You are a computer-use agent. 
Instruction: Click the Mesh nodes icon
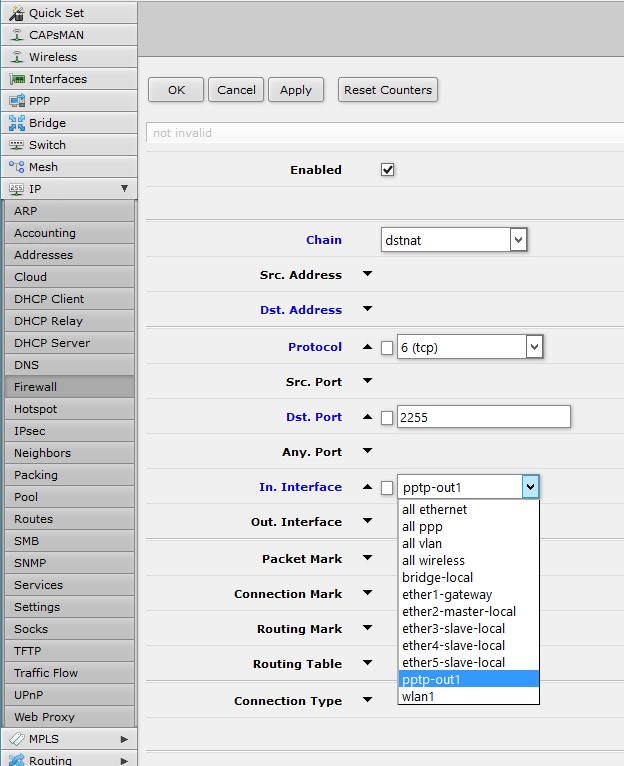coord(17,167)
